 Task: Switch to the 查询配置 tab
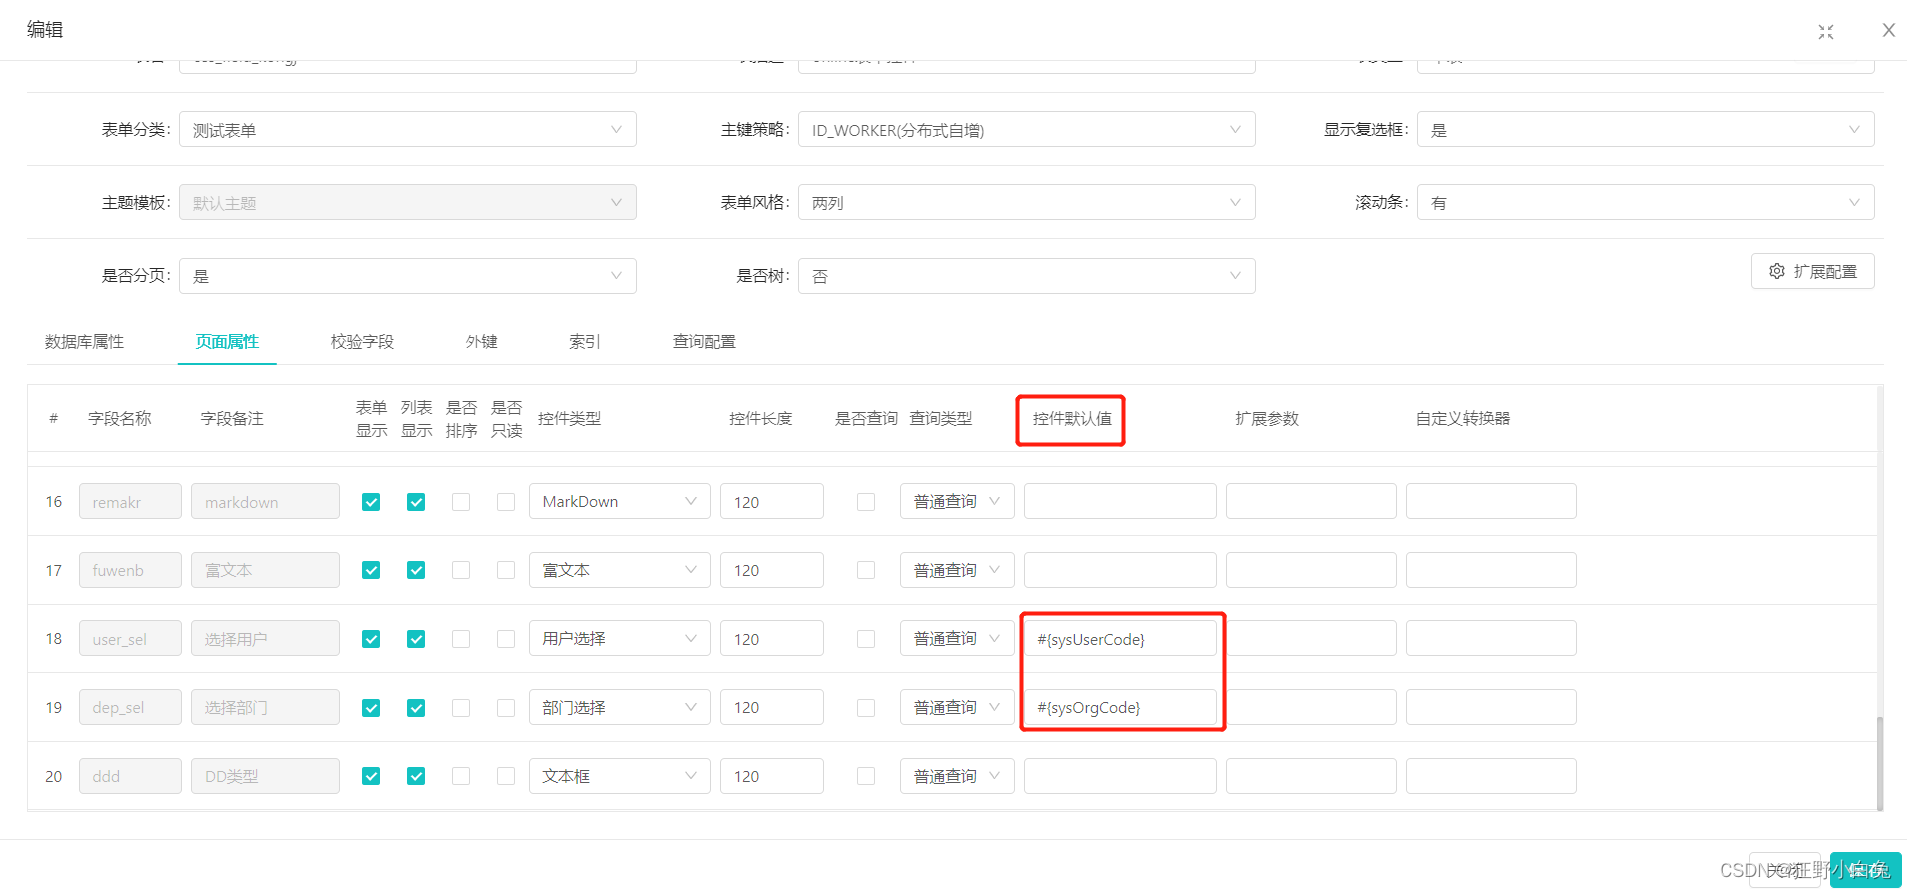point(704,342)
